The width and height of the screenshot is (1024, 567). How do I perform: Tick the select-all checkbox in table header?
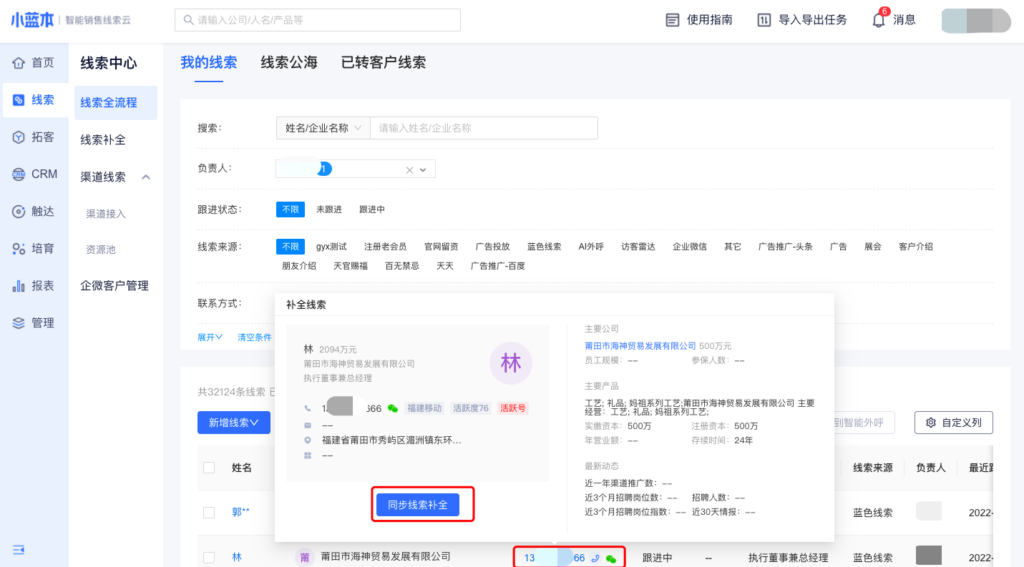pyautogui.click(x=209, y=468)
